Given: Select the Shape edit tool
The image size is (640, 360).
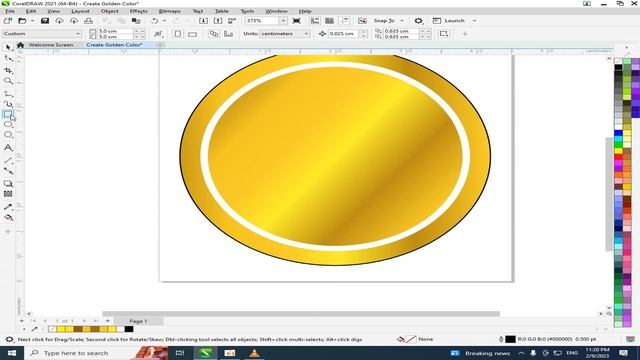Looking at the screenshot, I should [8, 59].
